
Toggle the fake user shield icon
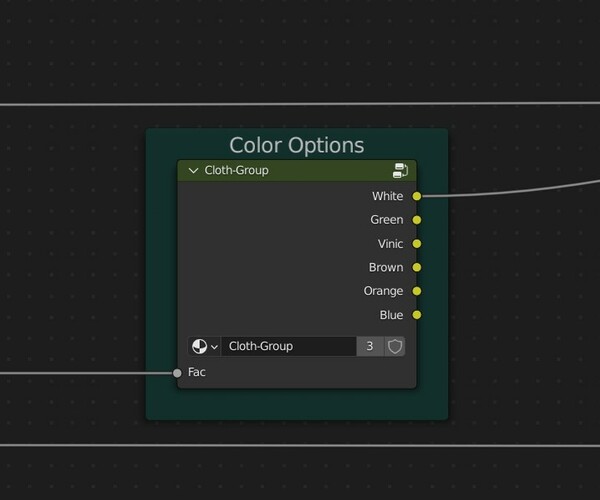click(395, 347)
